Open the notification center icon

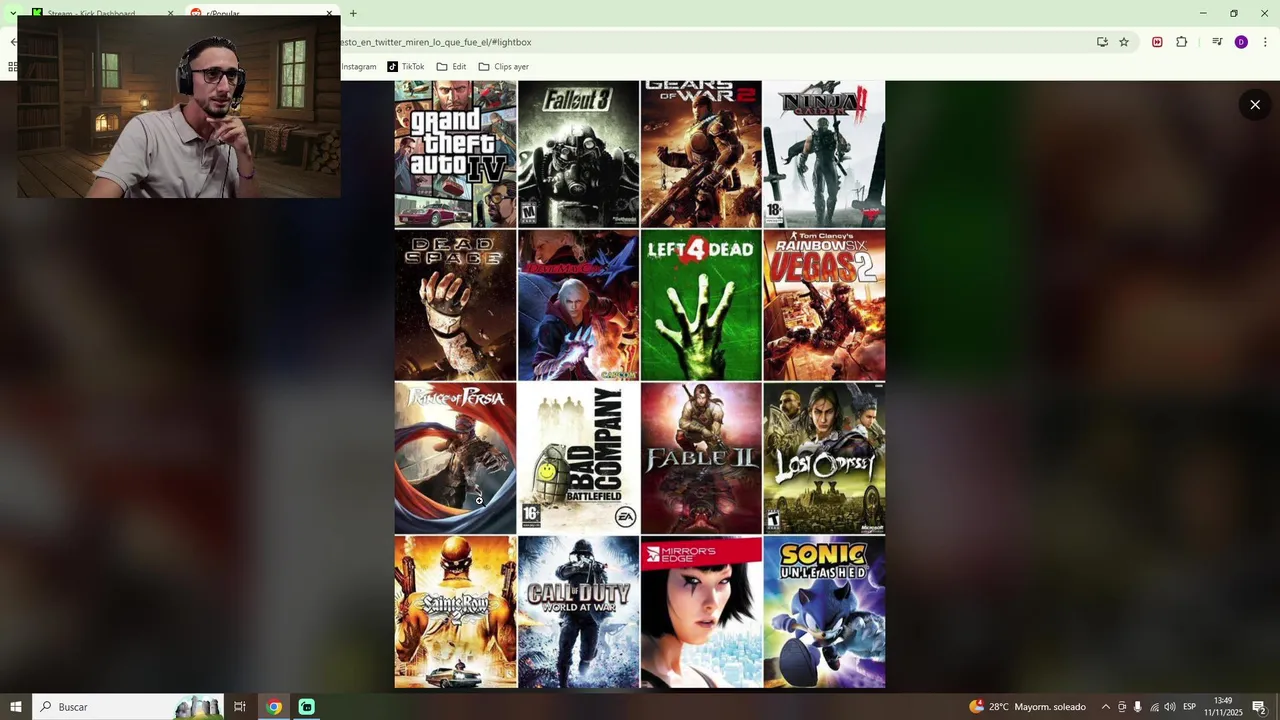coord(1259,707)
